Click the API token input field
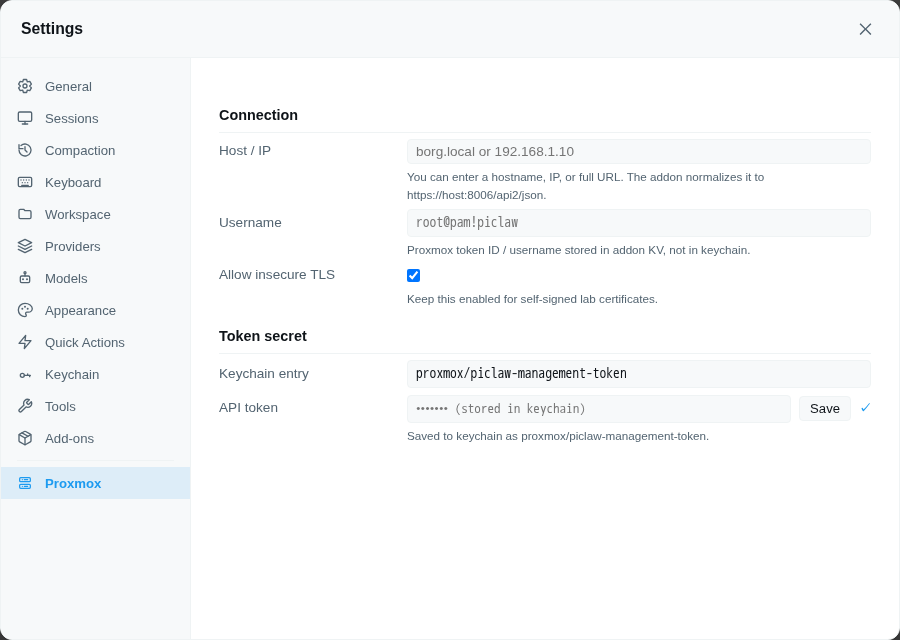Screen dimensions: 900x640 [599, 409]
